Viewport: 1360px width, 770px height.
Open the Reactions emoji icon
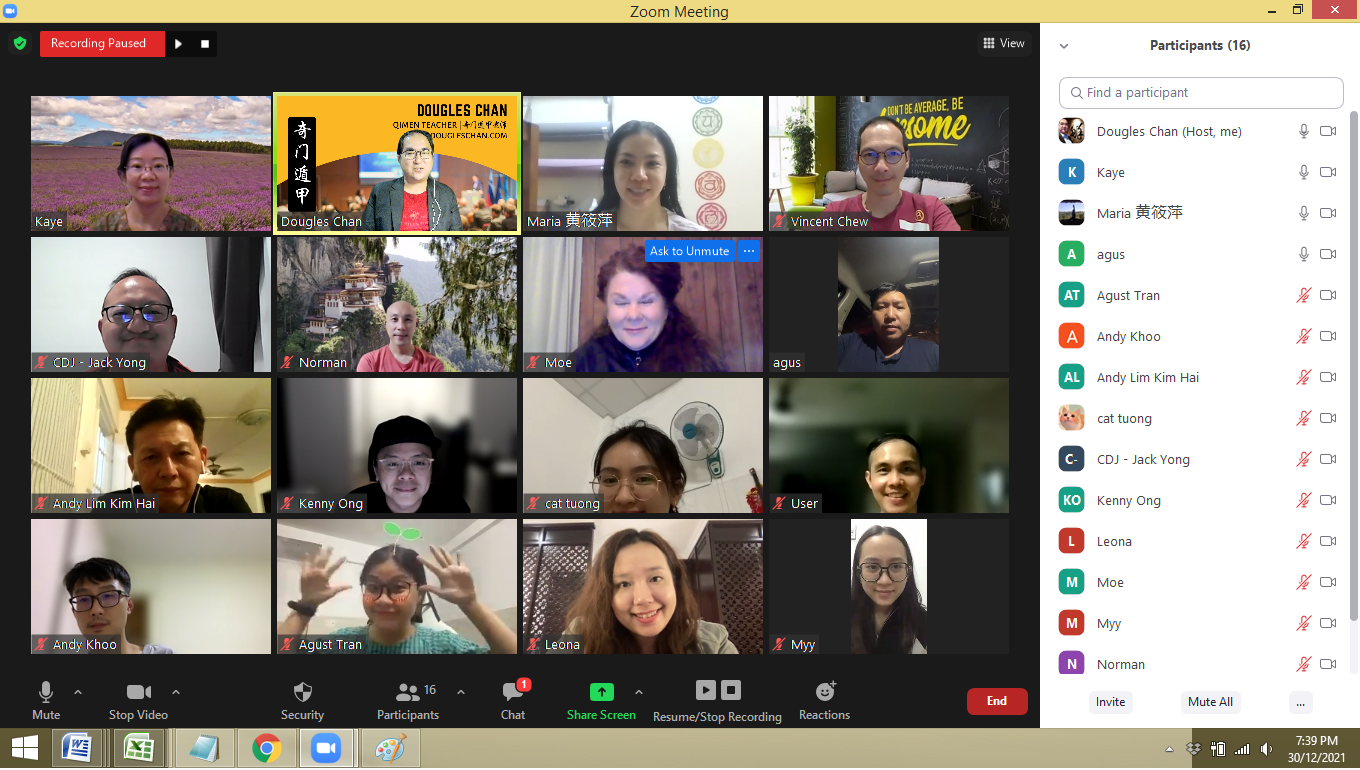pyautogui.click(x=825, y=692)
